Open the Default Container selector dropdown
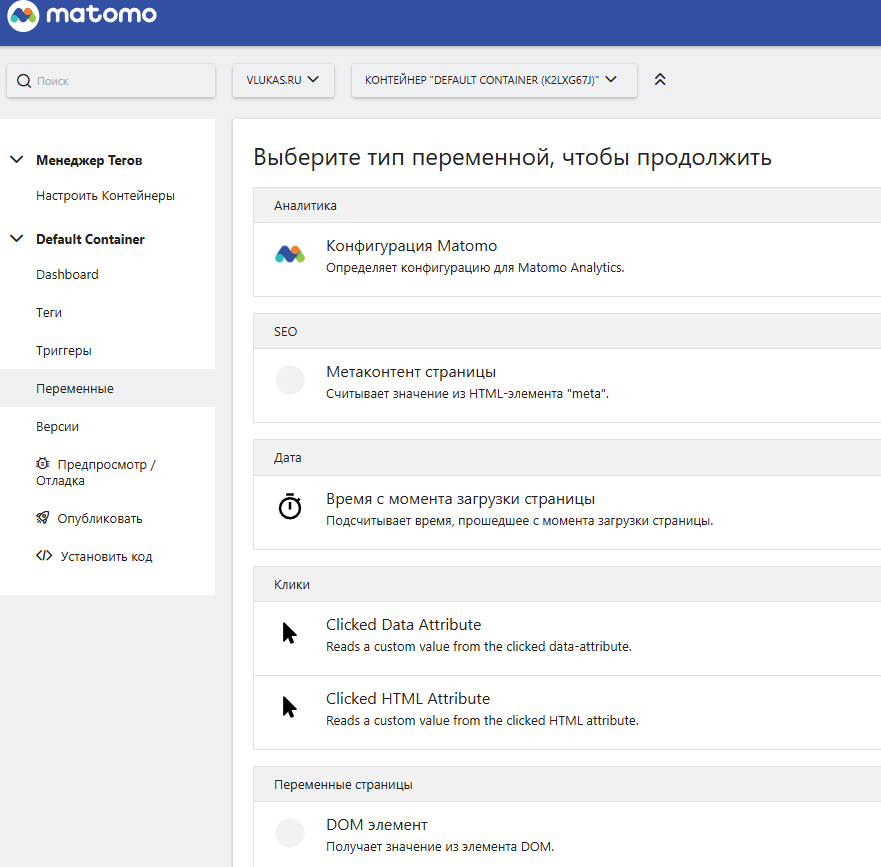The width and height of the screenshot is (881, 867). 494,80
